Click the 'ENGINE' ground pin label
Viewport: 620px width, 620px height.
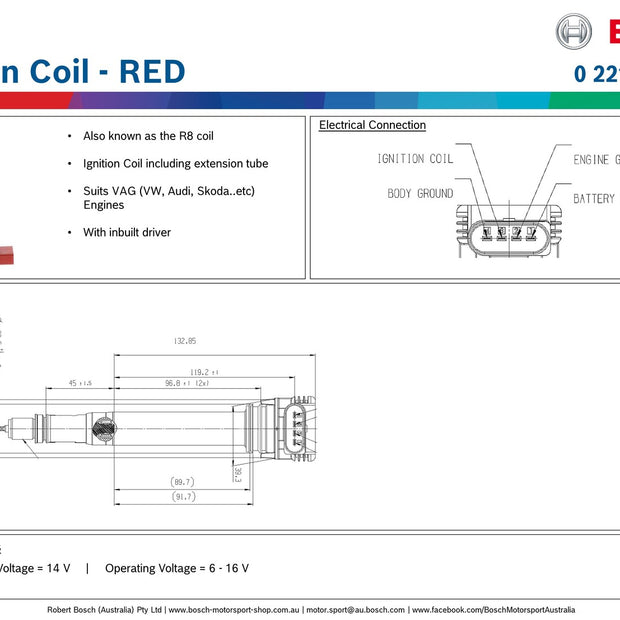tap(591, 160)
